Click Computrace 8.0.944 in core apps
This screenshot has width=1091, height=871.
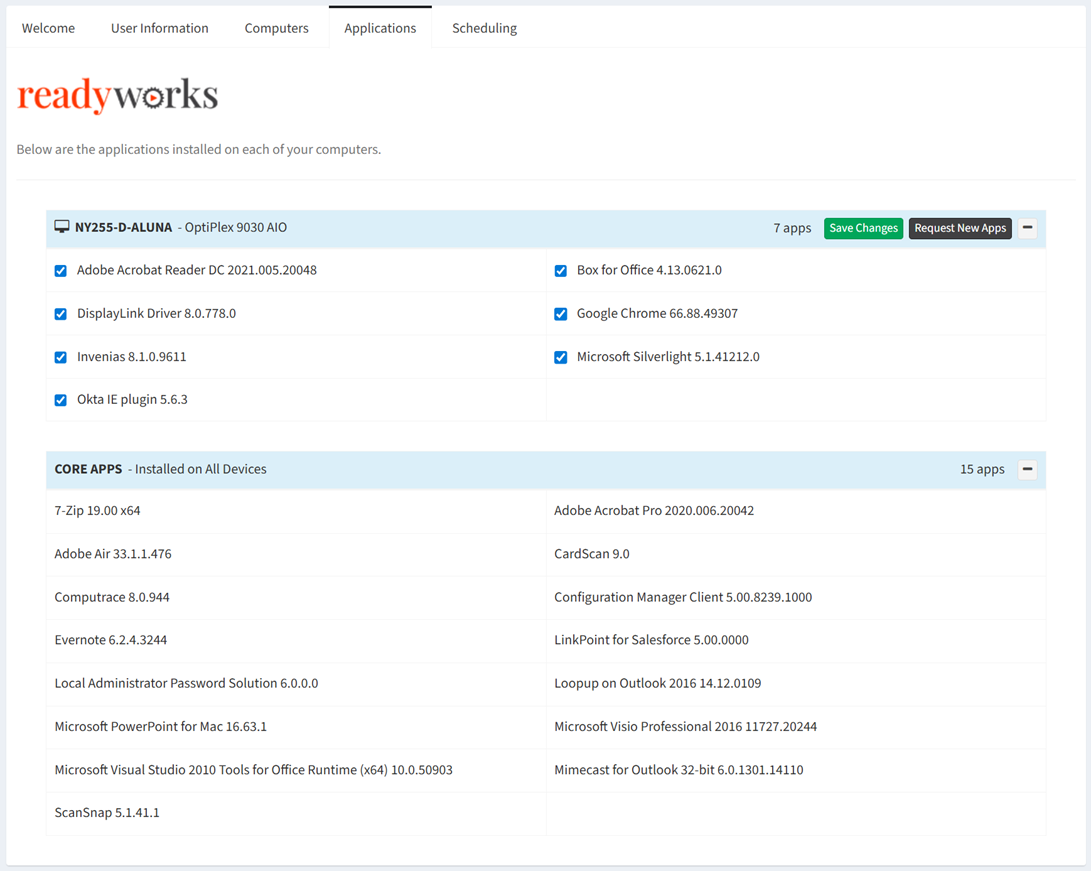click(x=112, y=597)
